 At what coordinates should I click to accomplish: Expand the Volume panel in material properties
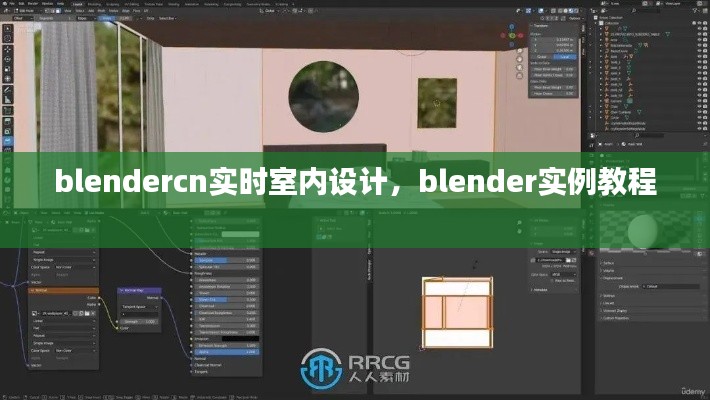[x=609, y=269]
